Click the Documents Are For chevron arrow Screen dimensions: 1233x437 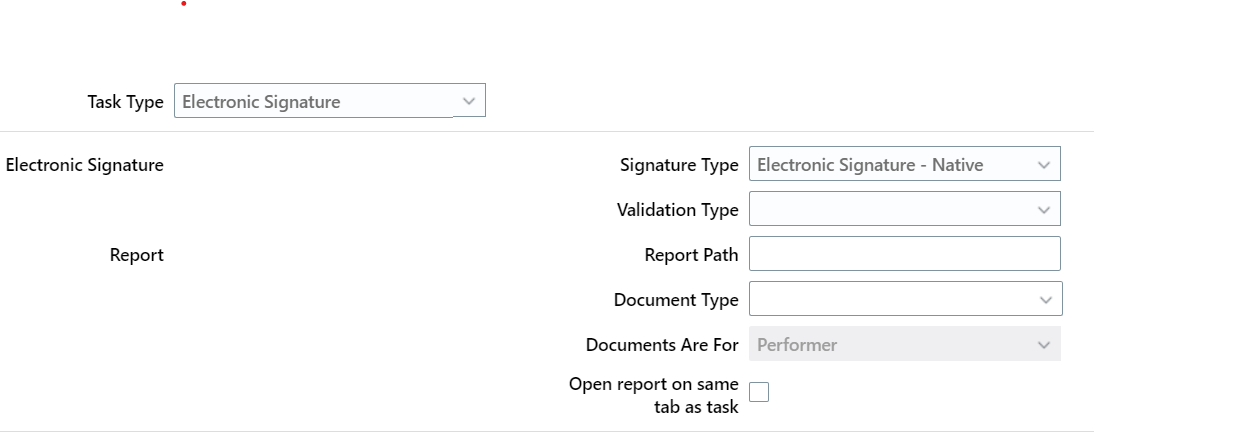(1044, 345)
